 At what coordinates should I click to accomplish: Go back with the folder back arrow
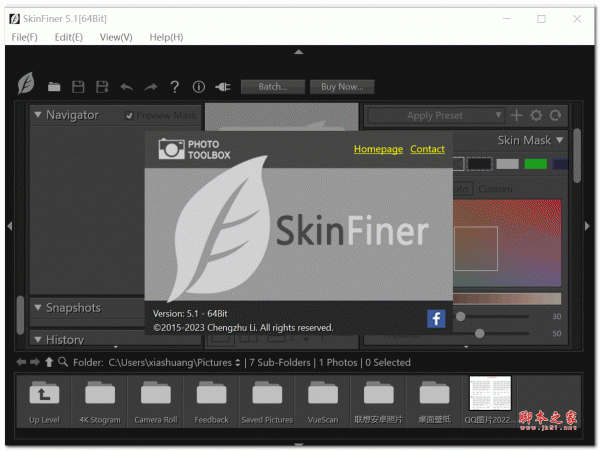pyautogui.click(x=21, y=362)
